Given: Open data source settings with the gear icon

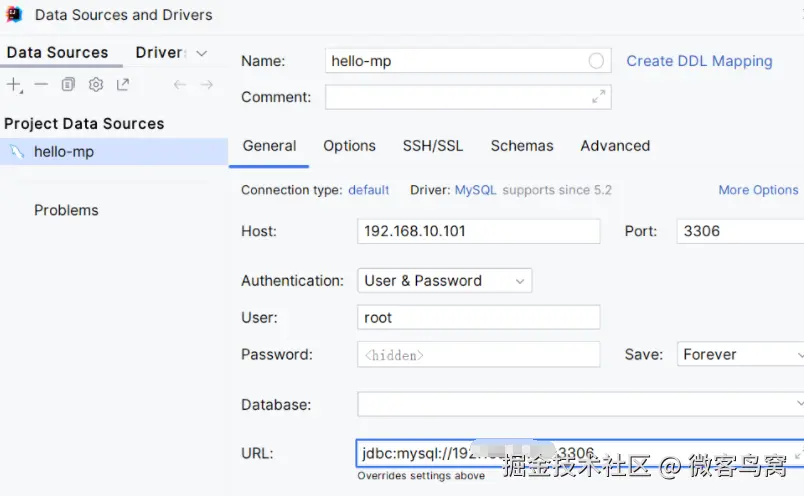Looking at the screenshot, I should click(x=96, y=84).
